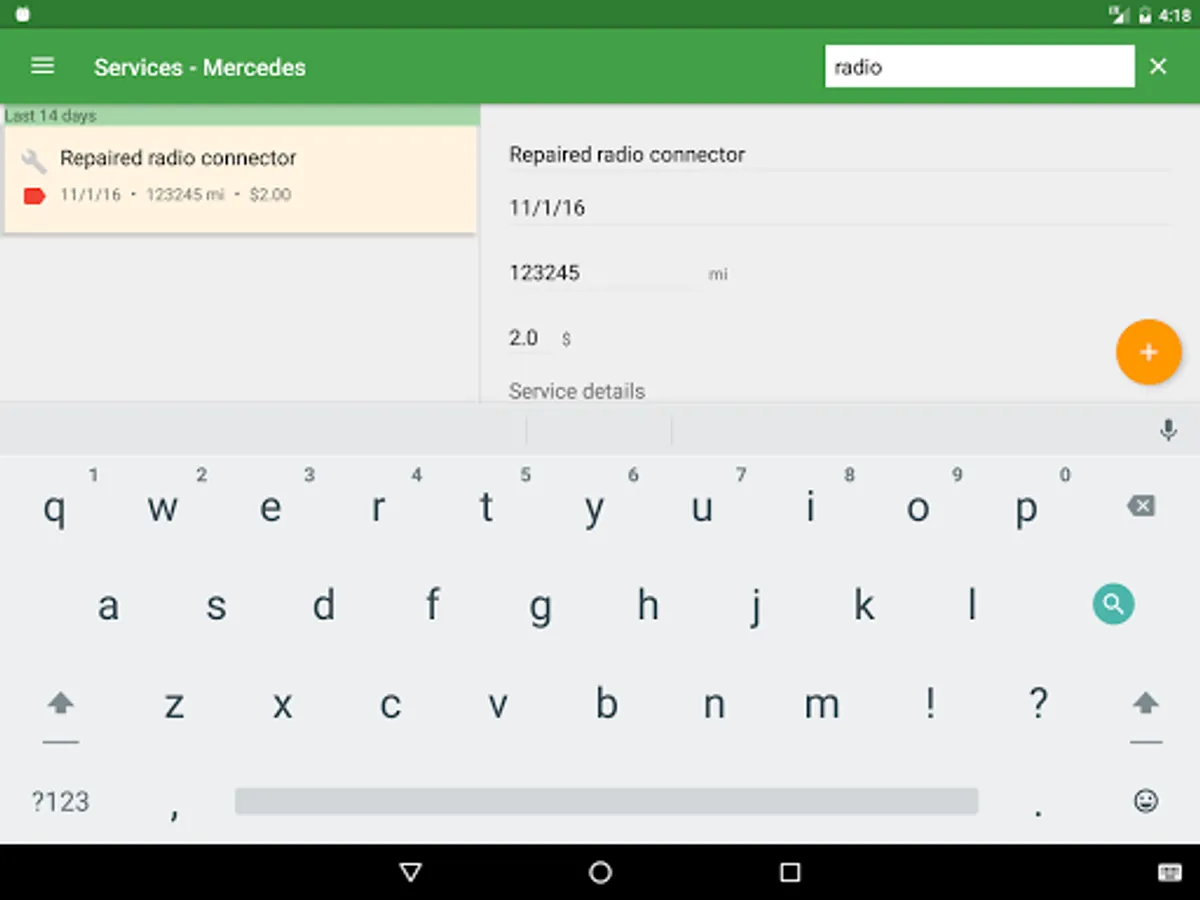
Task: Tap the Android home button
Action: (x=600, y=872)
